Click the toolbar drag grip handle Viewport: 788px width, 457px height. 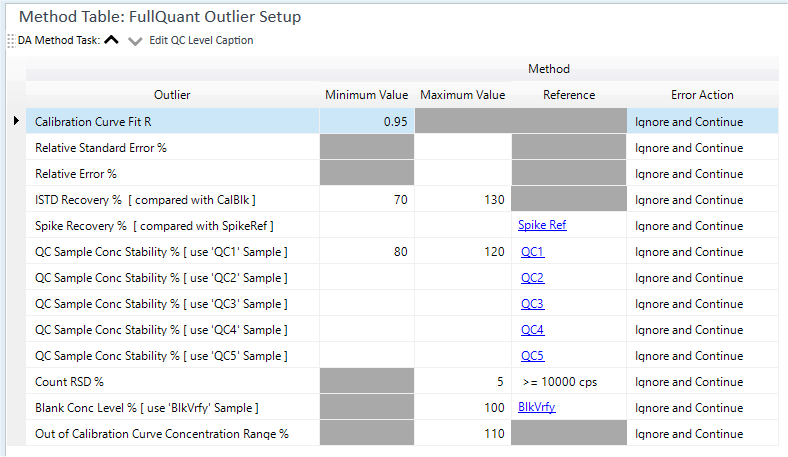pyautogui.click(x=11, y=40)
